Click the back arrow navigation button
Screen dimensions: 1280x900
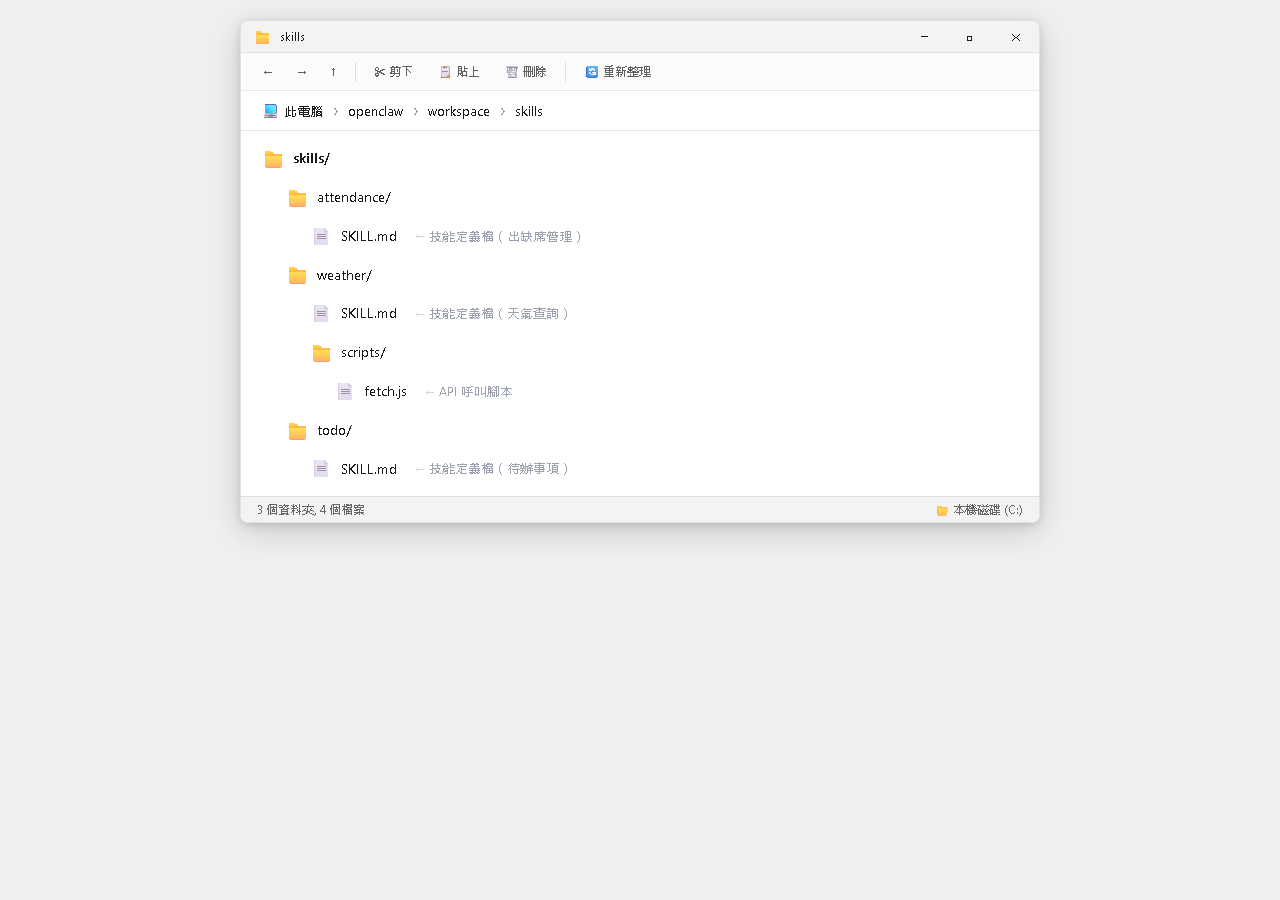268,72
